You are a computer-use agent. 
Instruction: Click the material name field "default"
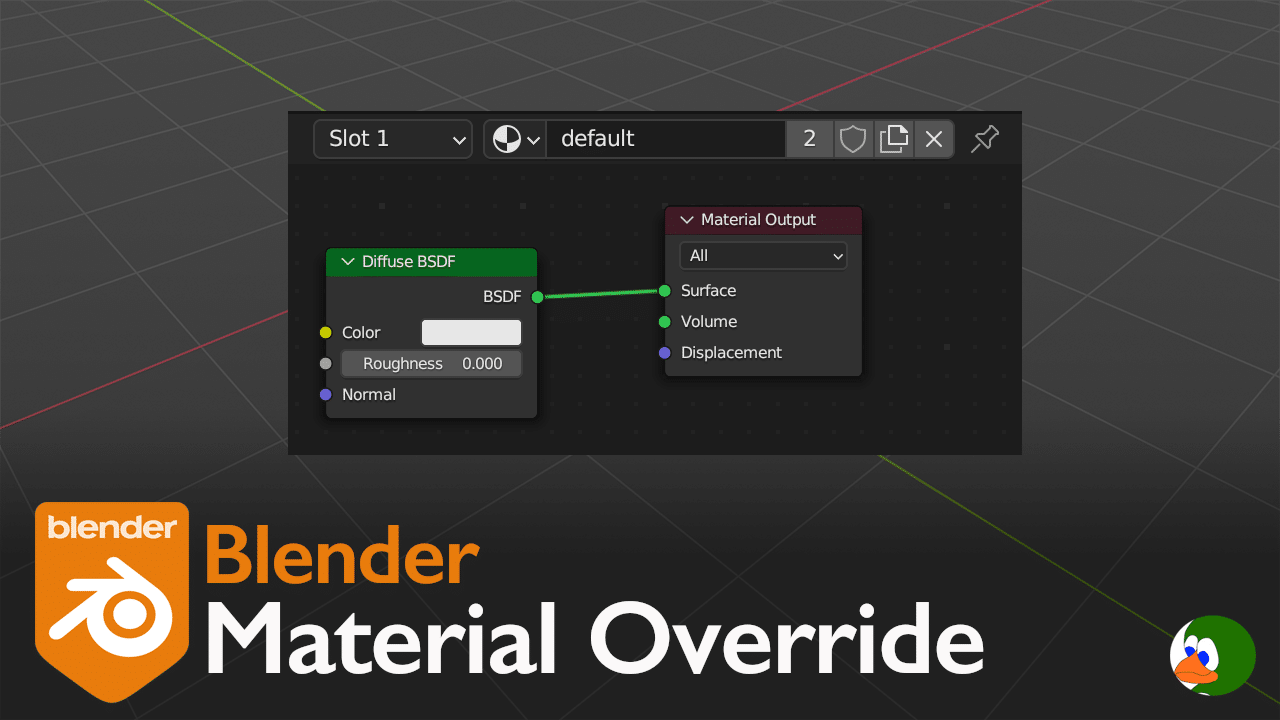click(665, 139)
